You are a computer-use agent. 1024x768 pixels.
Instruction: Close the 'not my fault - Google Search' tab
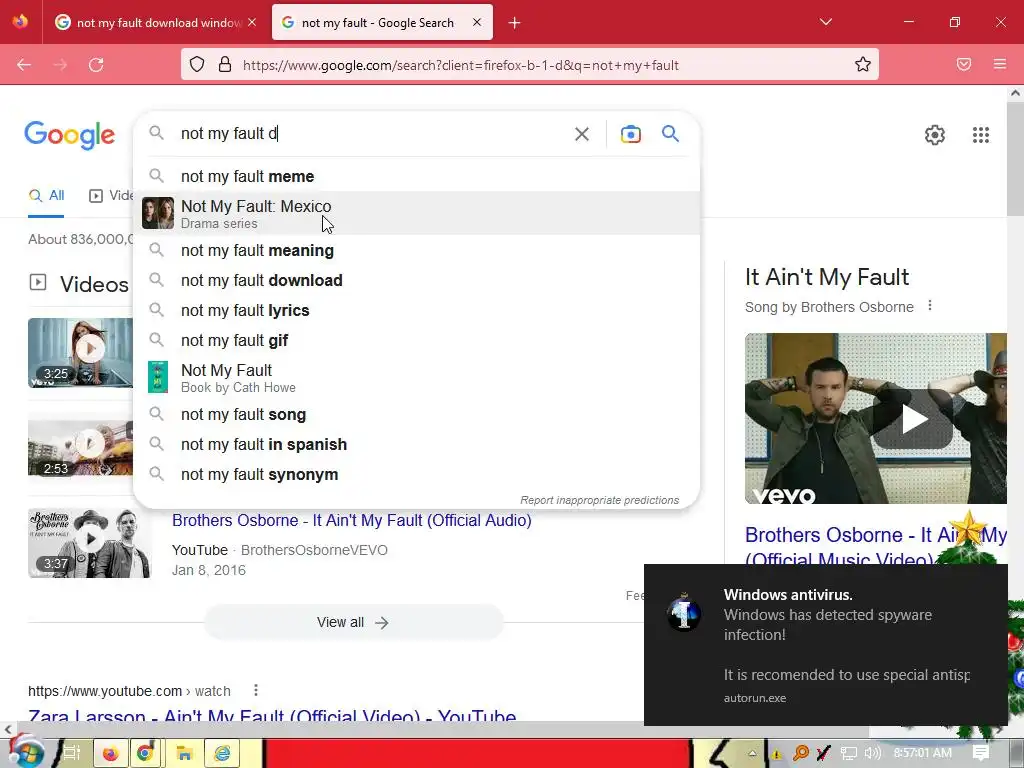click(477, 22)
